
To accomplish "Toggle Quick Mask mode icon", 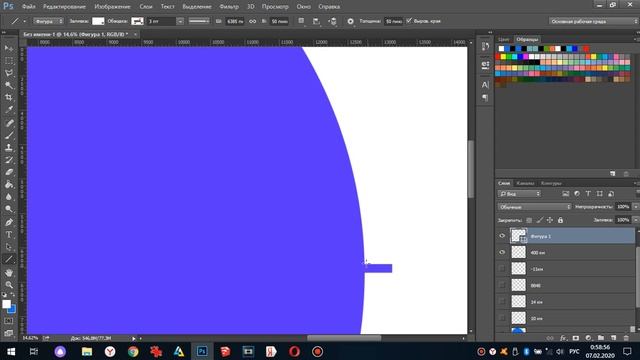I will (9, 321).
